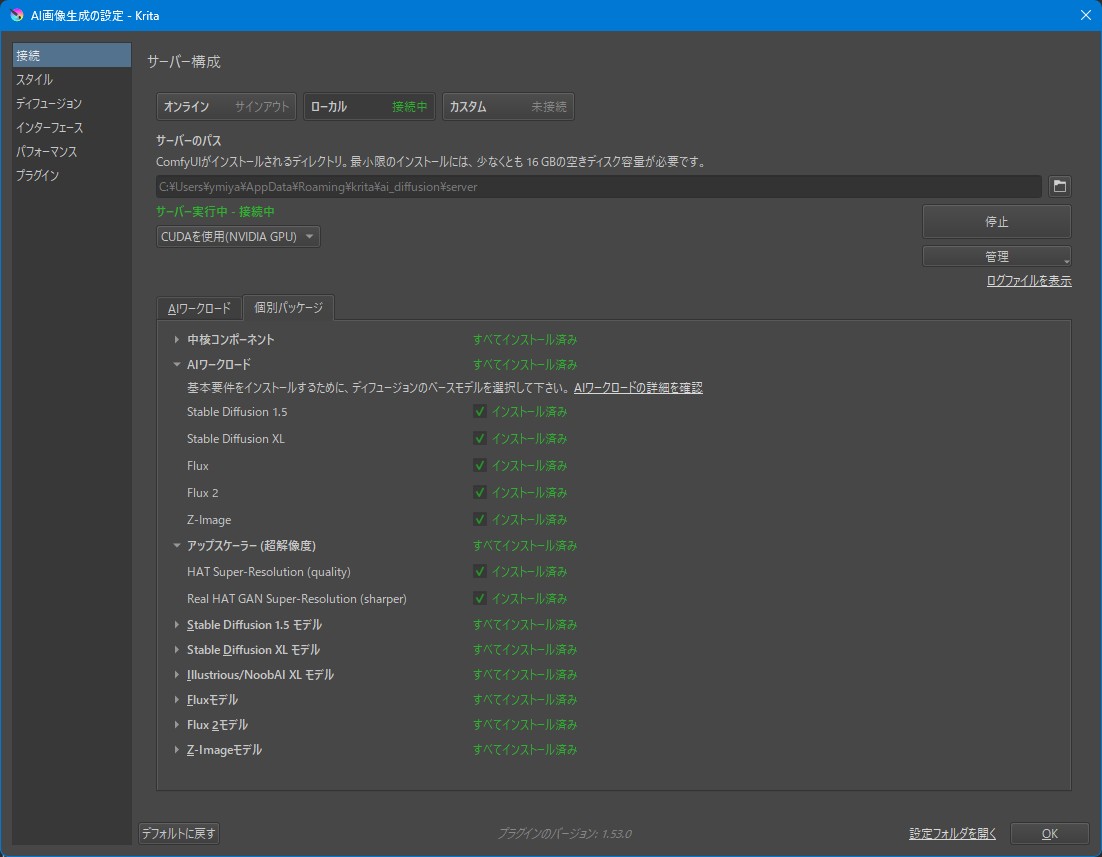The height and width of the screenshot is (857, 1102).
Task: Expand the Fluxモデル section
Action: click(x=176, y=700)
